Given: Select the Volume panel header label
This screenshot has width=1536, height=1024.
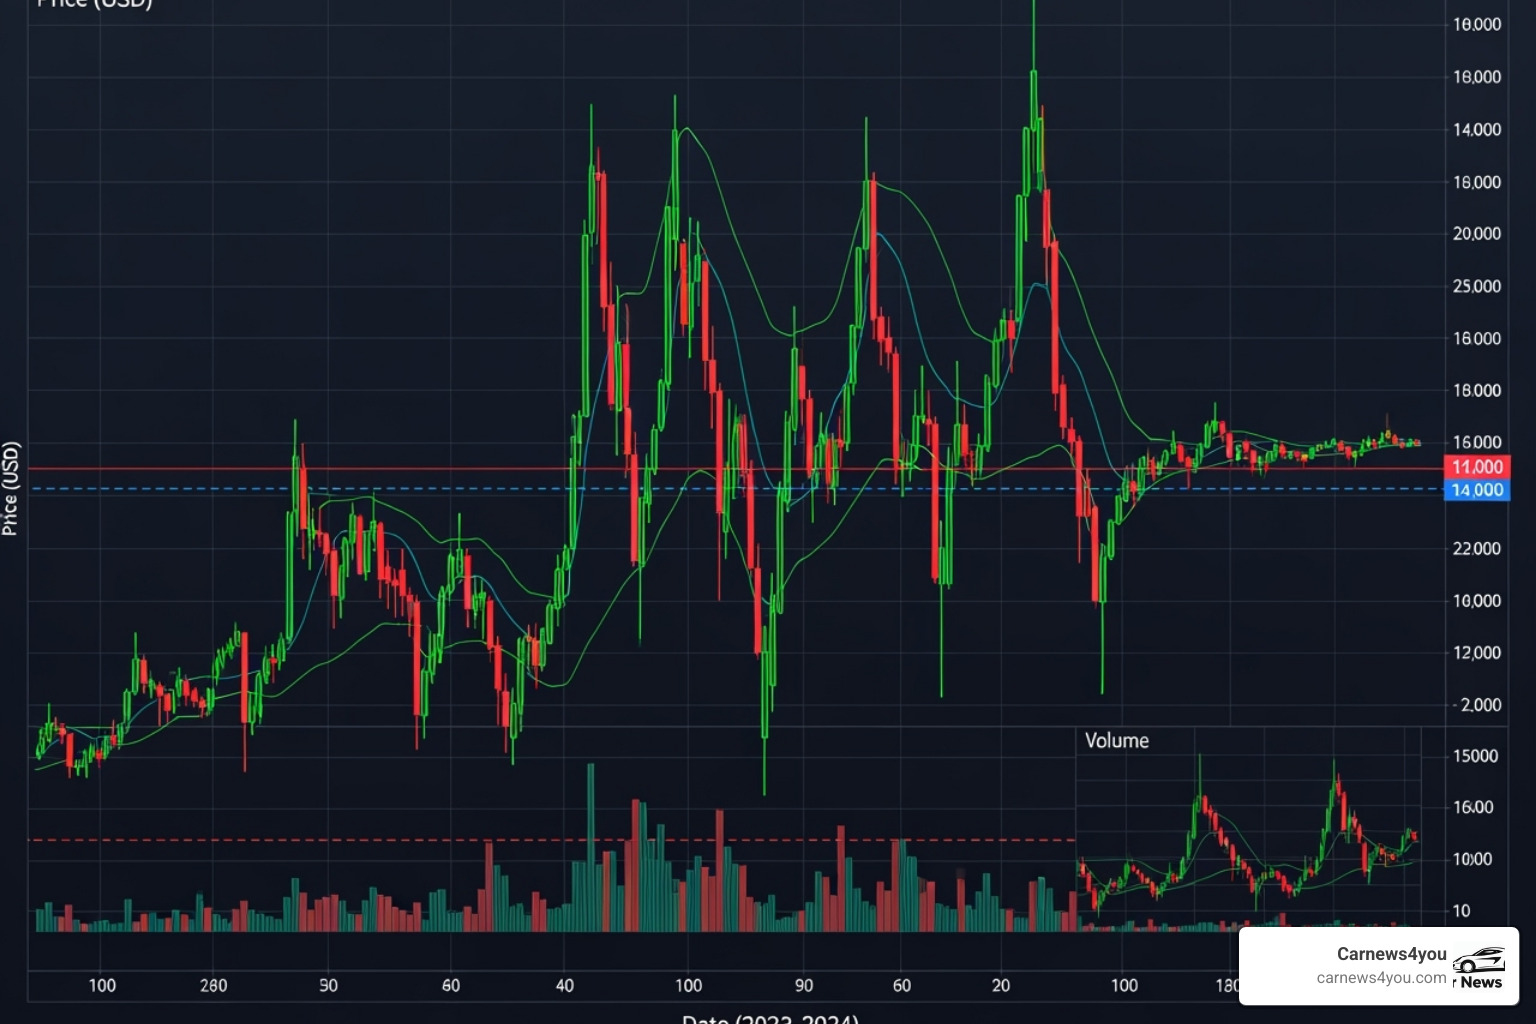Looking at the screenshot, I should [x=1116, y=741].
